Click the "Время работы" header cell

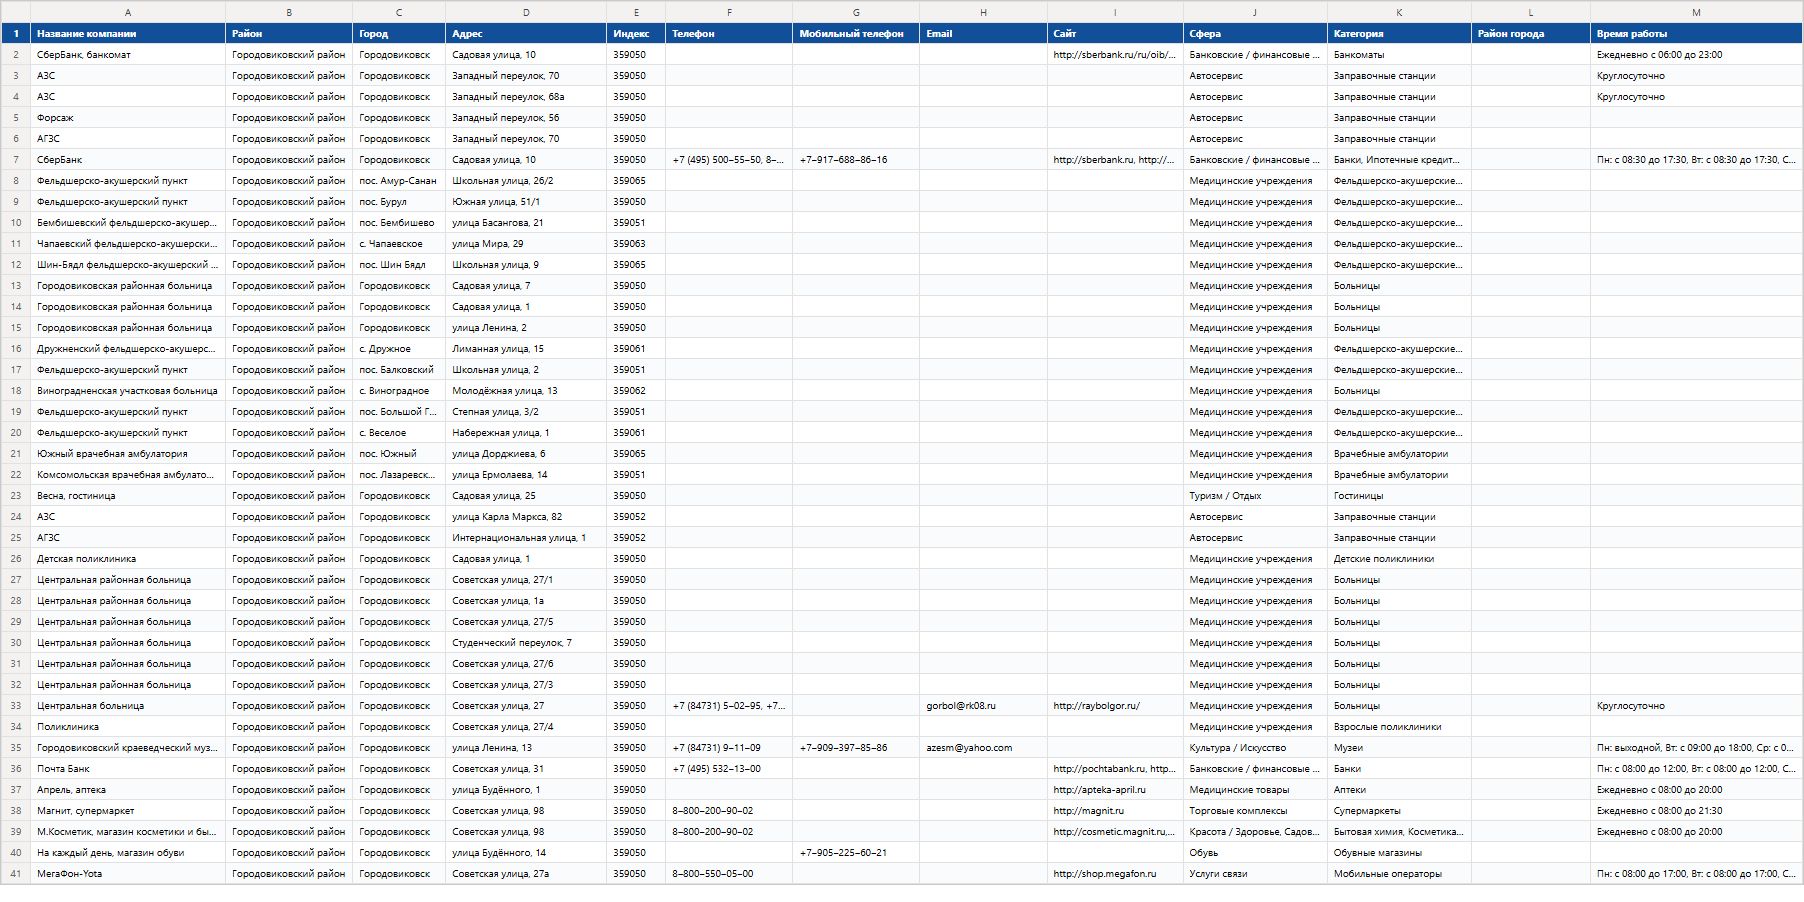[x=1696, y=34]
